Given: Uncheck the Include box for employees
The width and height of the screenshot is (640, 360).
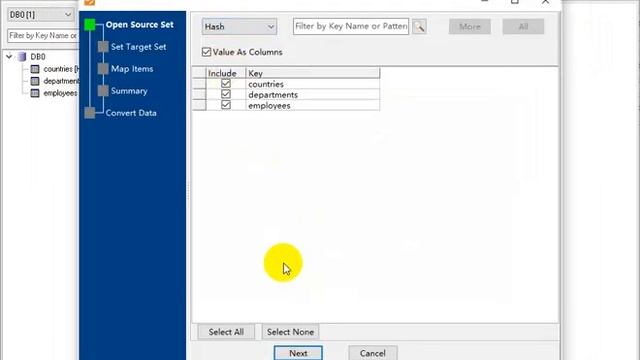Looking at the screenshot, I should [x=226, y=105].
